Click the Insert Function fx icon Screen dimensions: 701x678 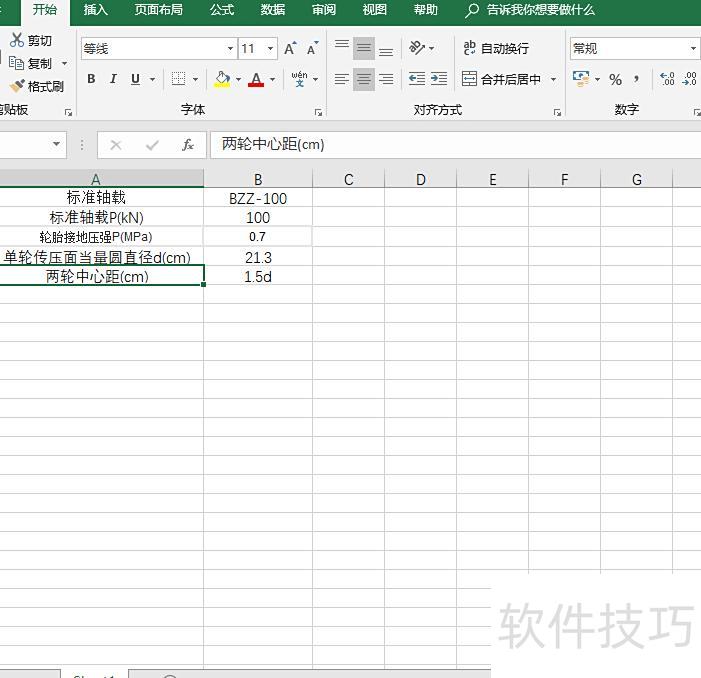[187, 145]
